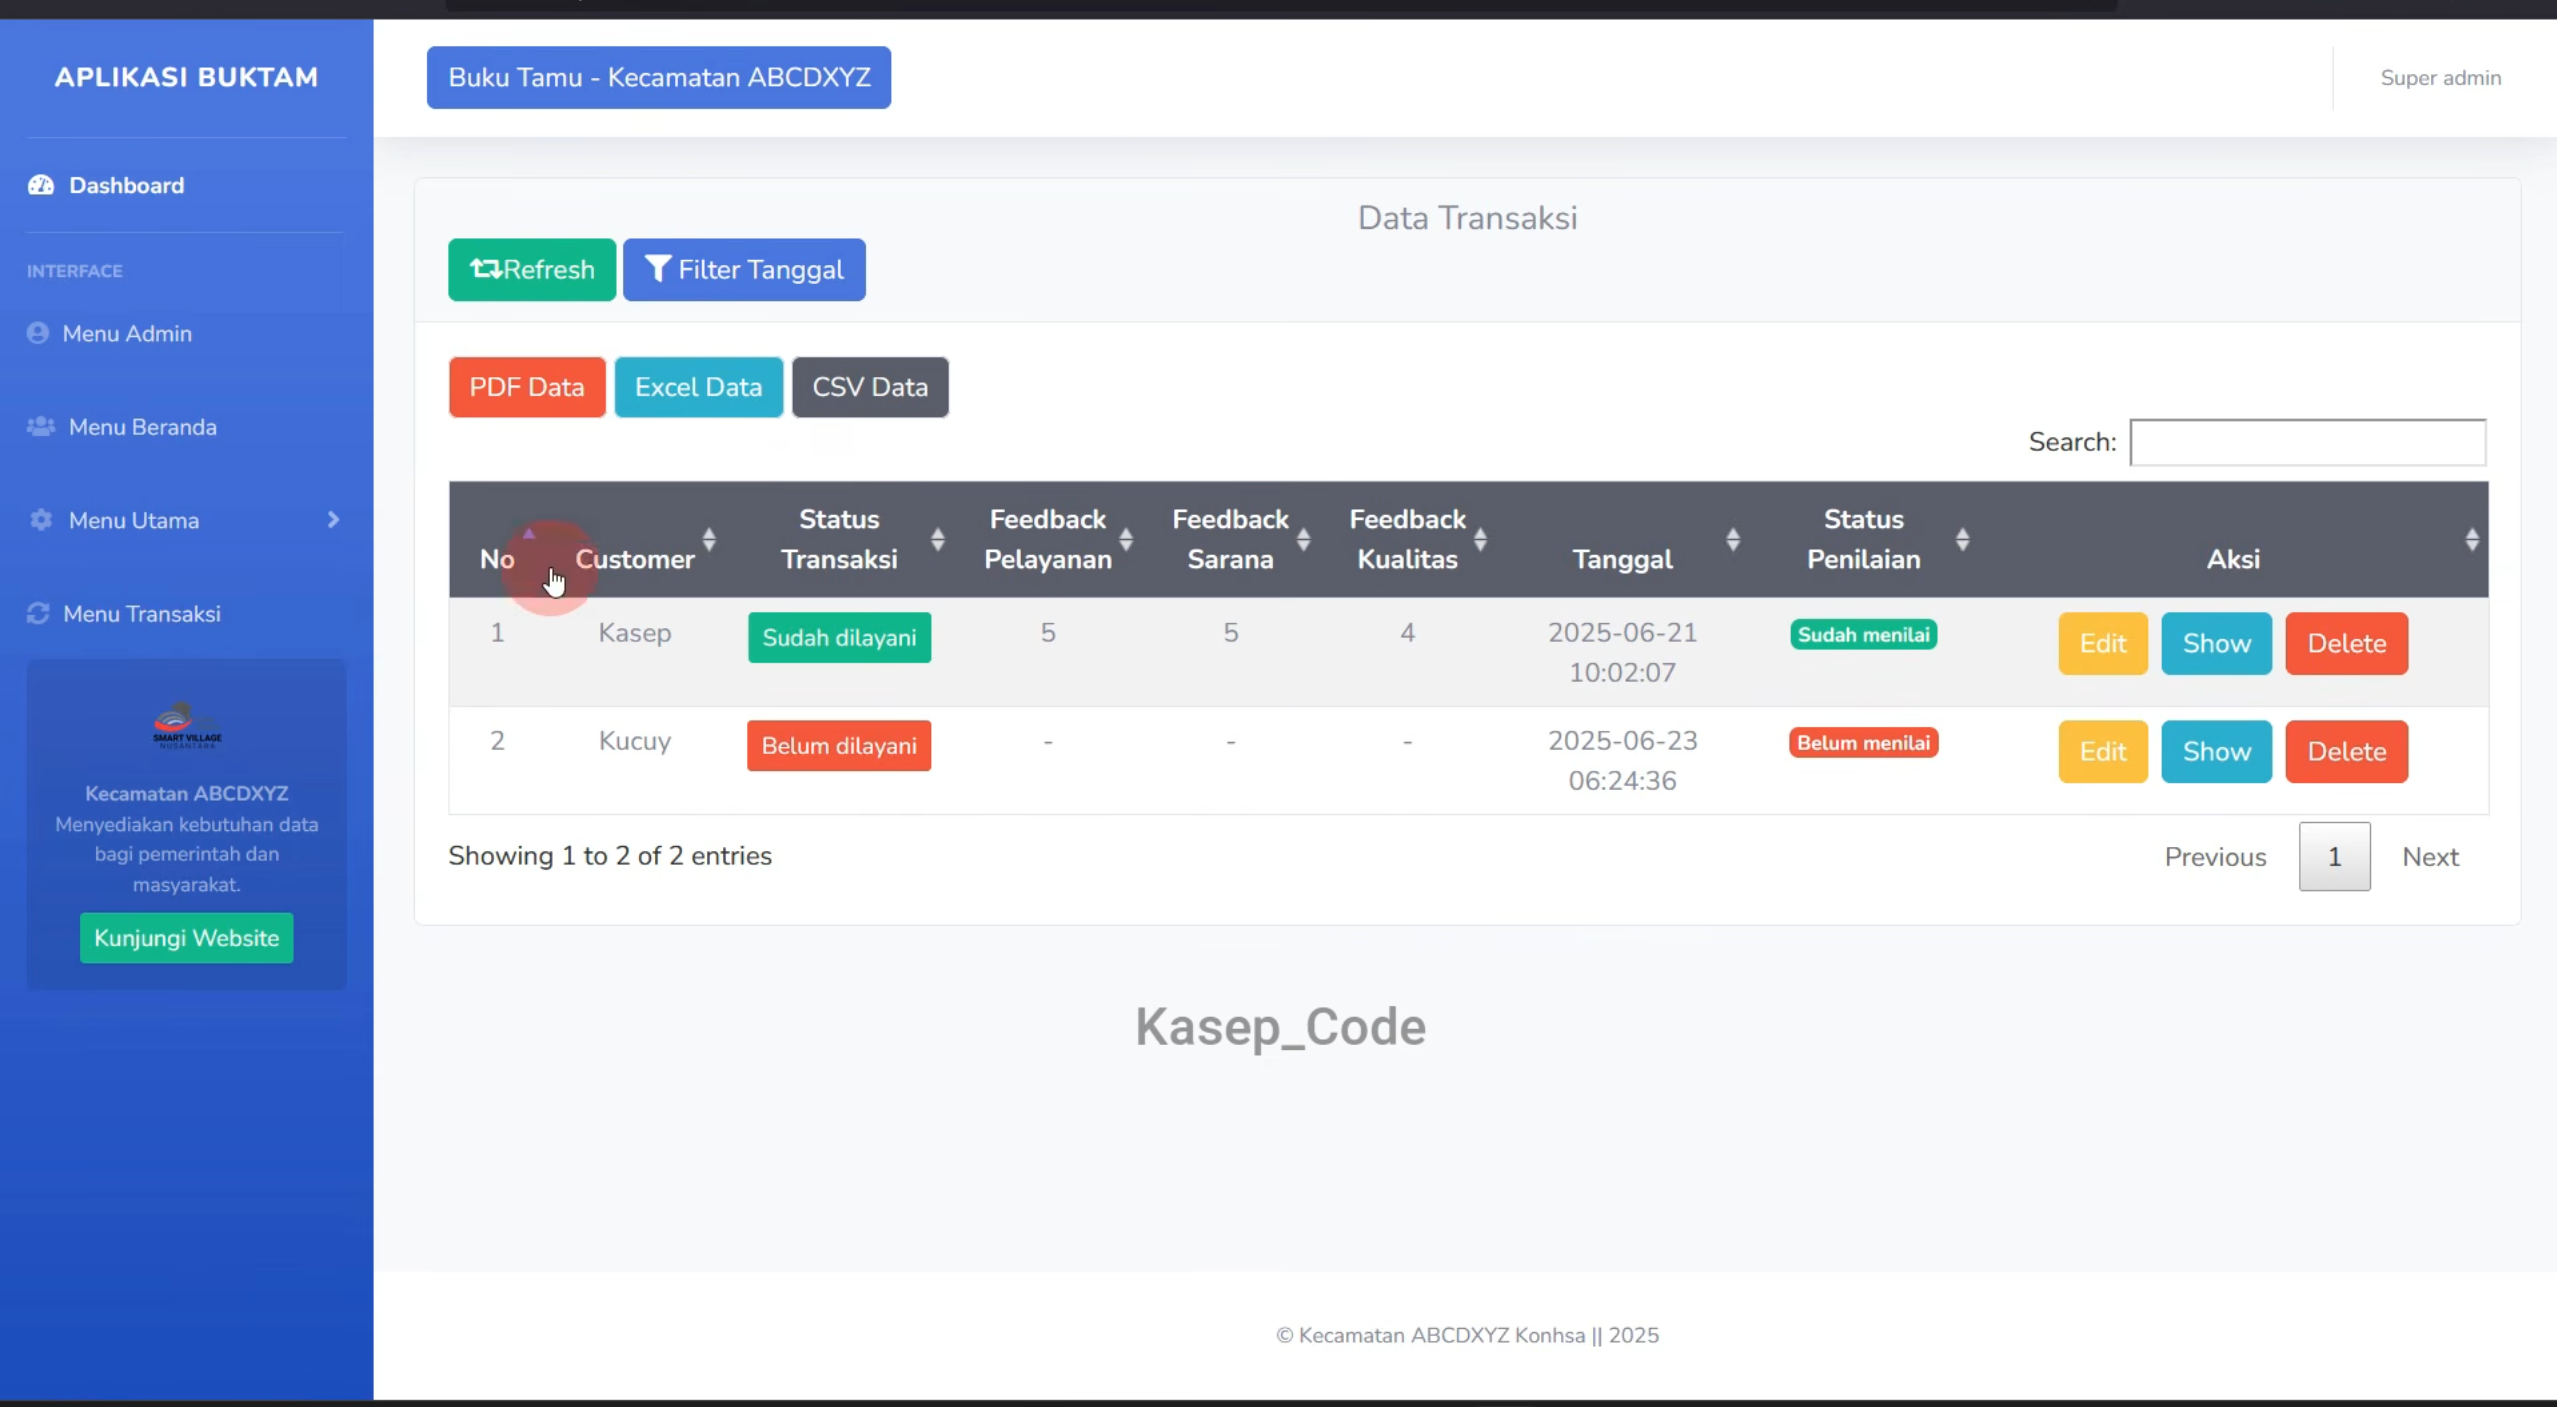Export table with Excel Data
This screenshot has height=1407, width=2557.
pyautogui.click(x=698, y=387)
